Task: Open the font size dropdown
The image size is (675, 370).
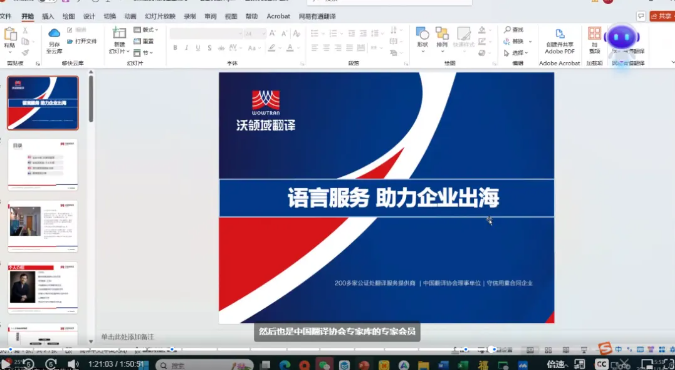Action: point(255,34)
